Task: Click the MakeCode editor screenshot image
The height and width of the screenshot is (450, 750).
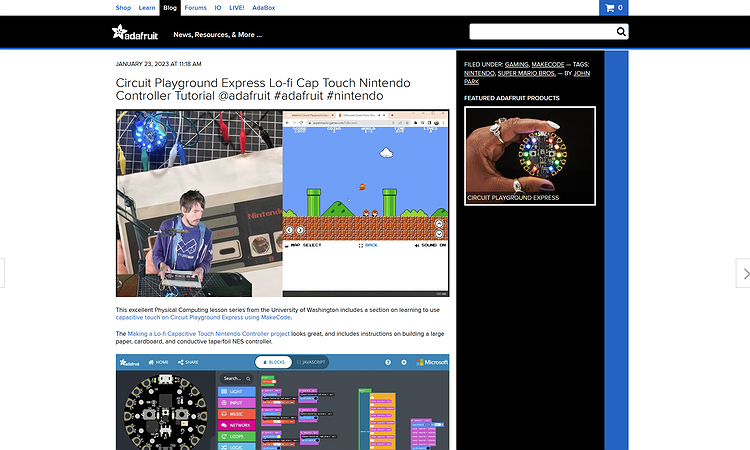Action: pyautogui.click(x=282, y=402)
